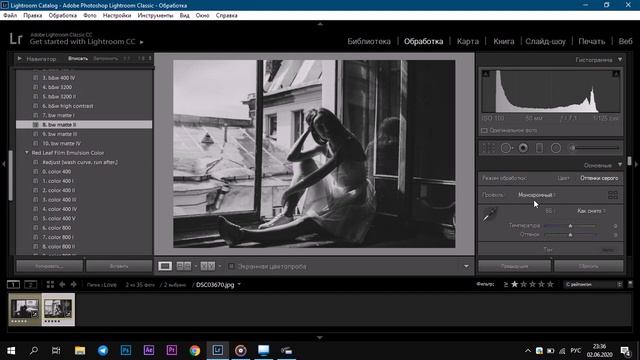This screenshot has height=360, width=640.
Task: Choose the Red Eye Correction tool
Action: click(x=523, y=148)
